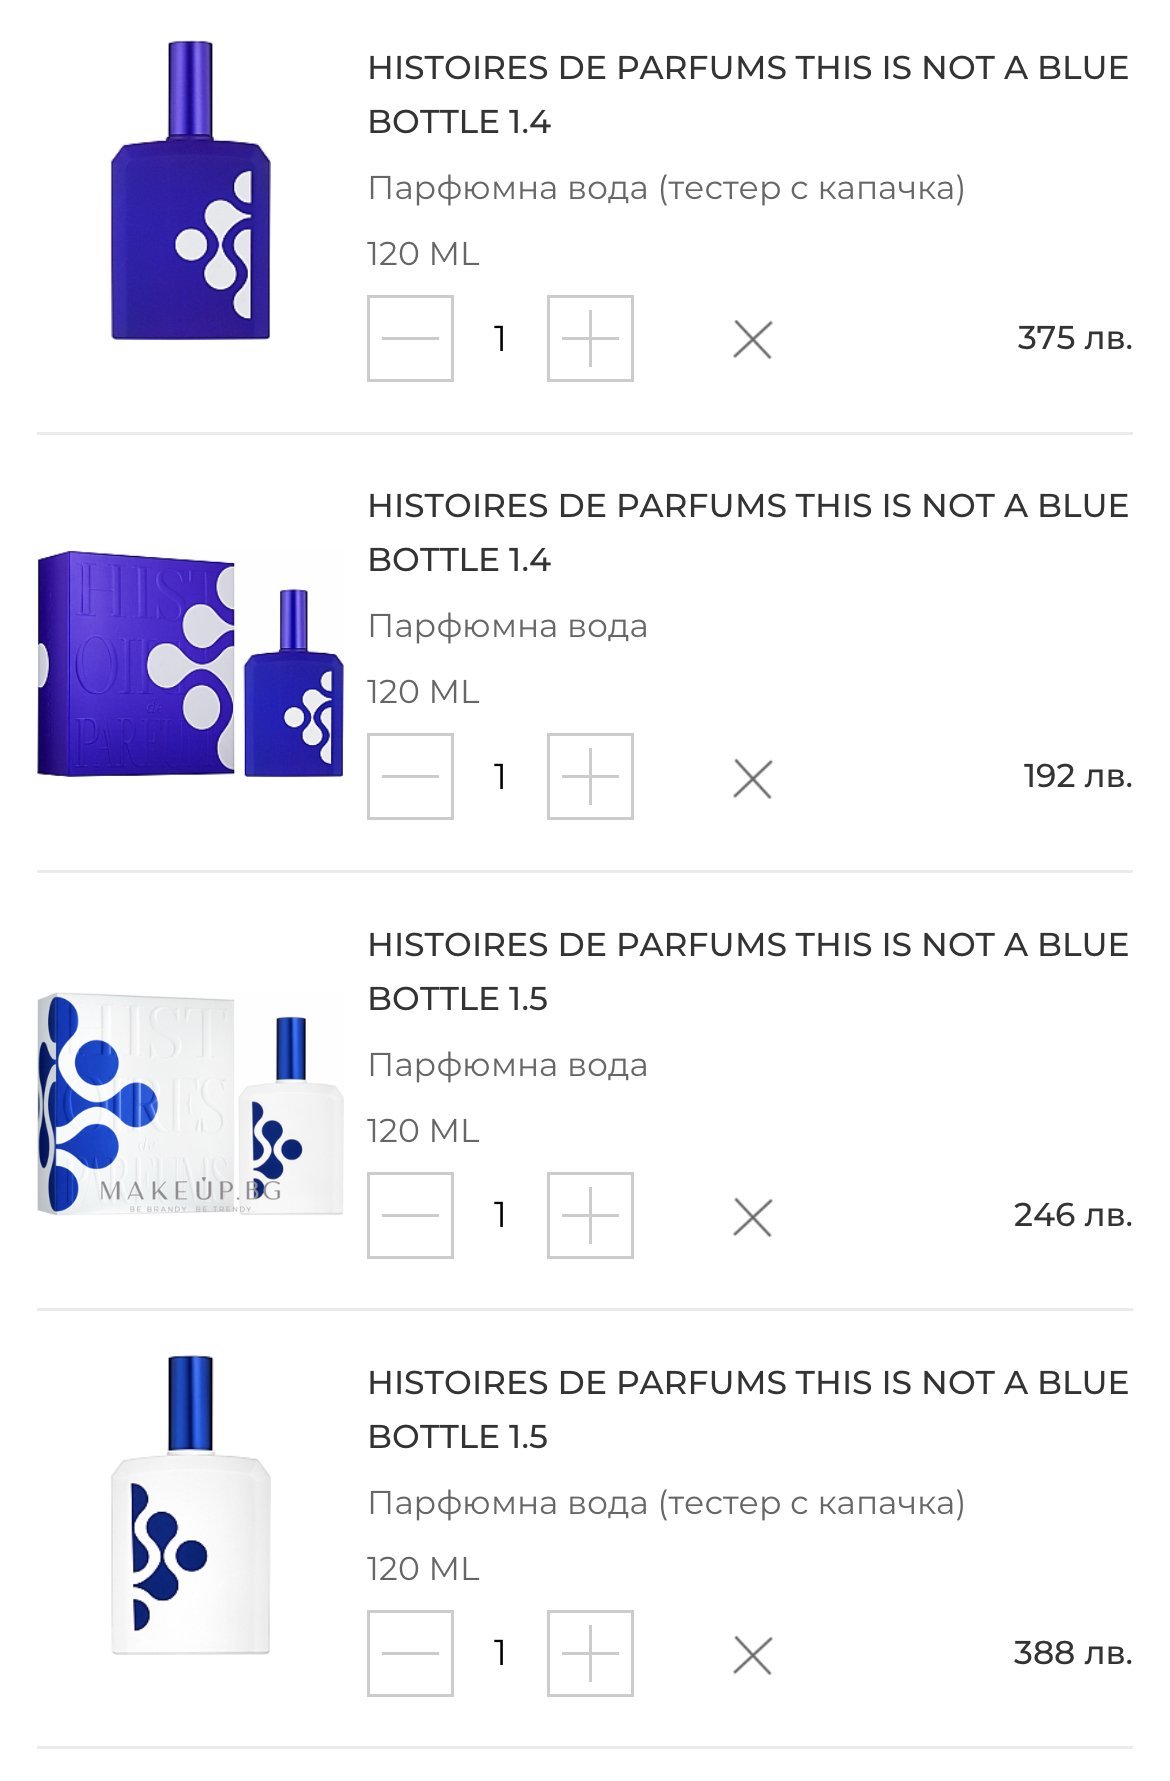This screenshot has height=1781, width=1170.
Task: Open boxed blue bottle 1.4 product image
Action: (x=190, y=664)
